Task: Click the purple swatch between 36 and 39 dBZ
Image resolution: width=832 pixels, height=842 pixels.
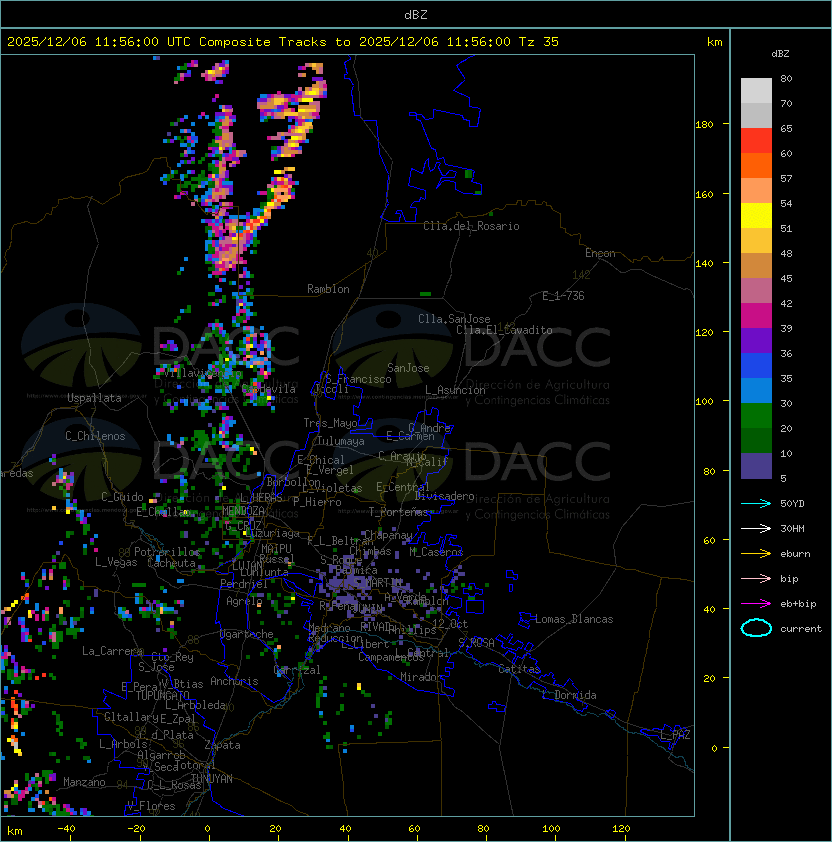Action: pyautogui.click(x=756, y=341)
